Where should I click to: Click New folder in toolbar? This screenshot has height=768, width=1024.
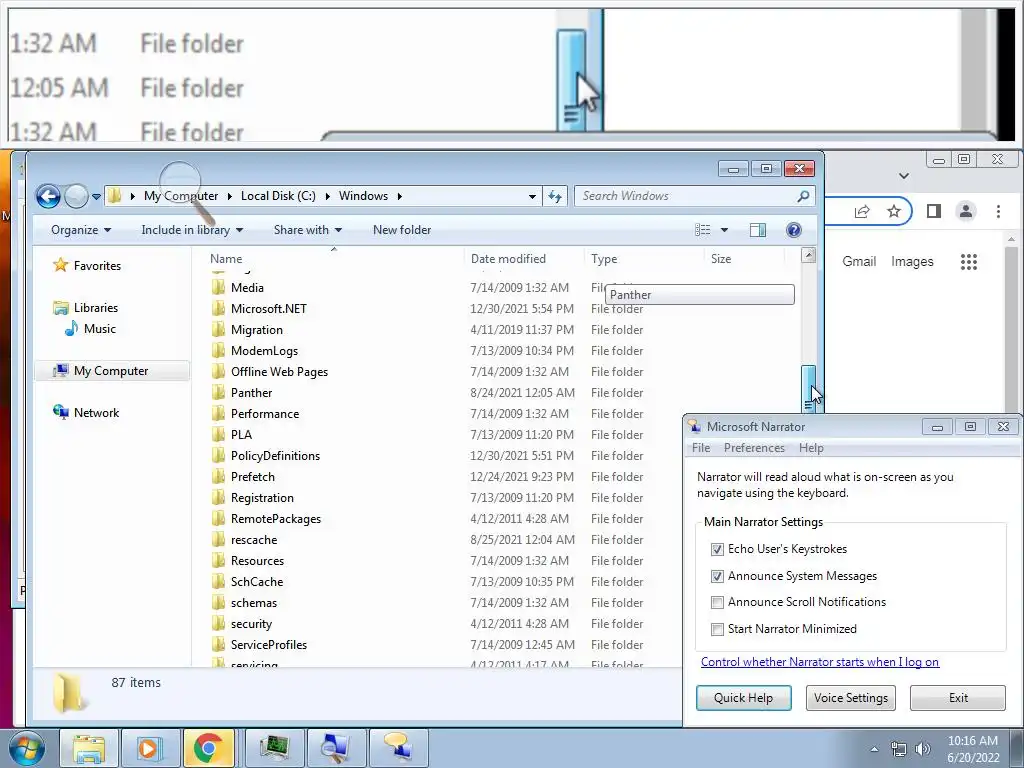click(x=402, y=230)
